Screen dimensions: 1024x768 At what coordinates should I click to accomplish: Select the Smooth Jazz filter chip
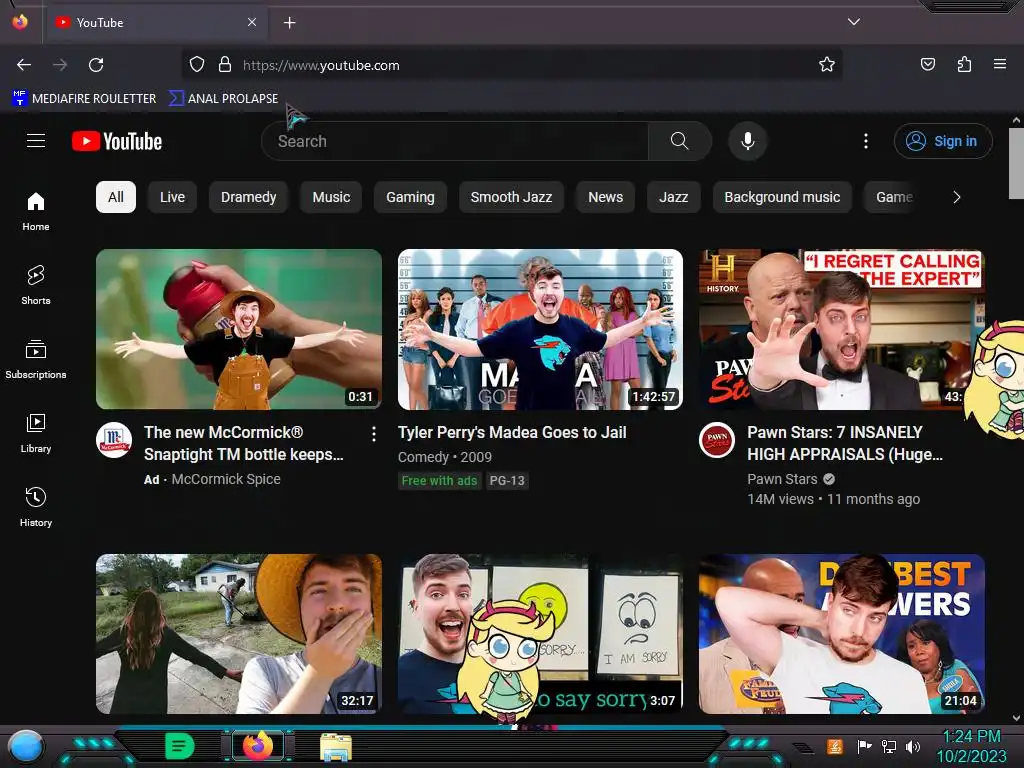[x=511, y=197]
